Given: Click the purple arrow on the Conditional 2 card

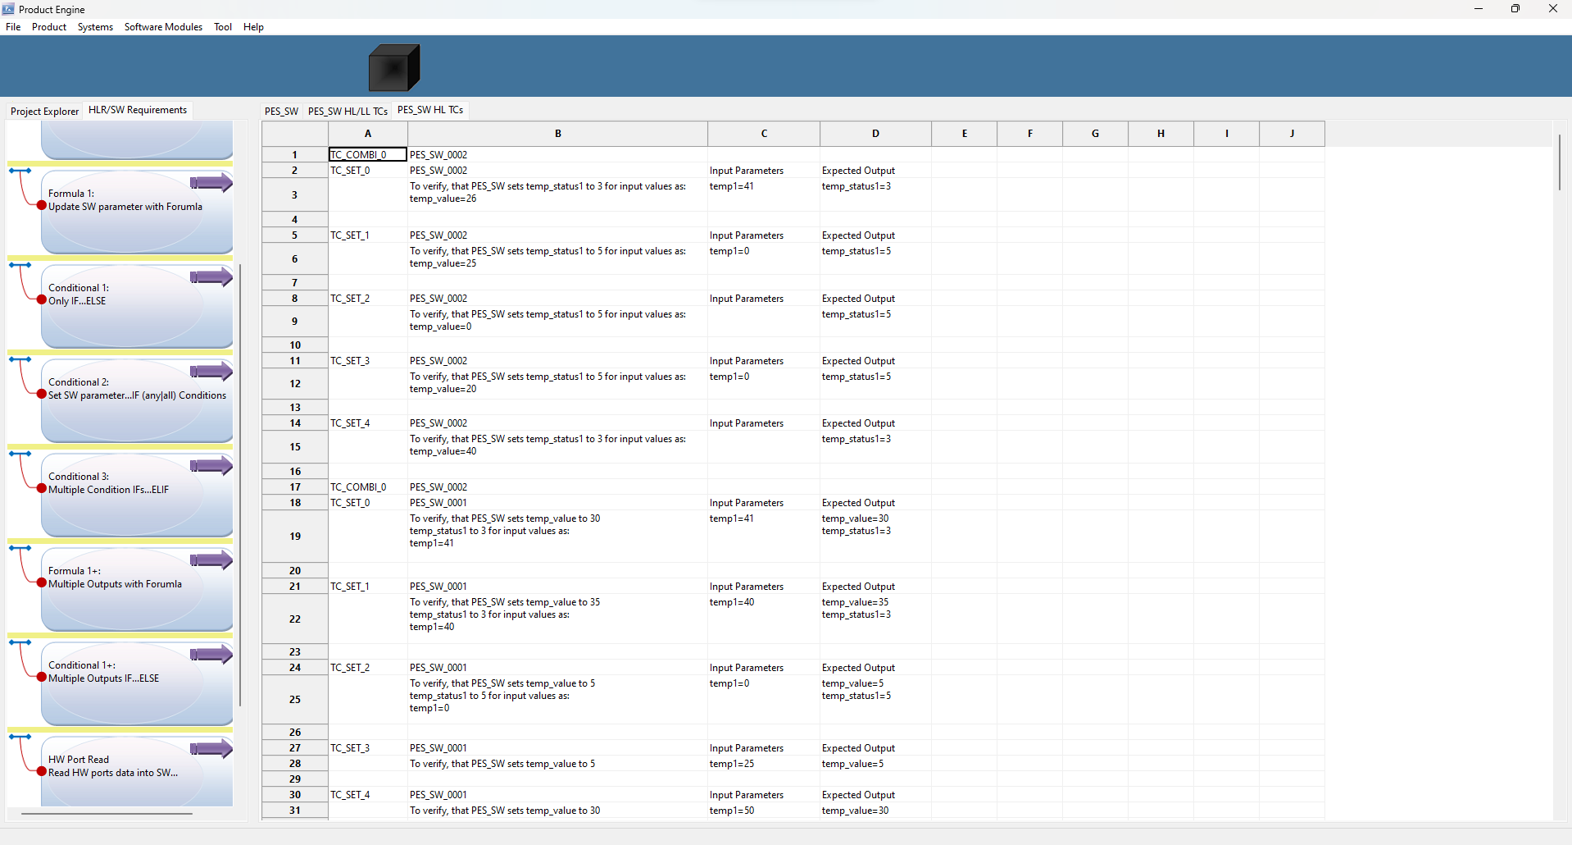Looking at the screenshot, I should (x=211, y=372).
